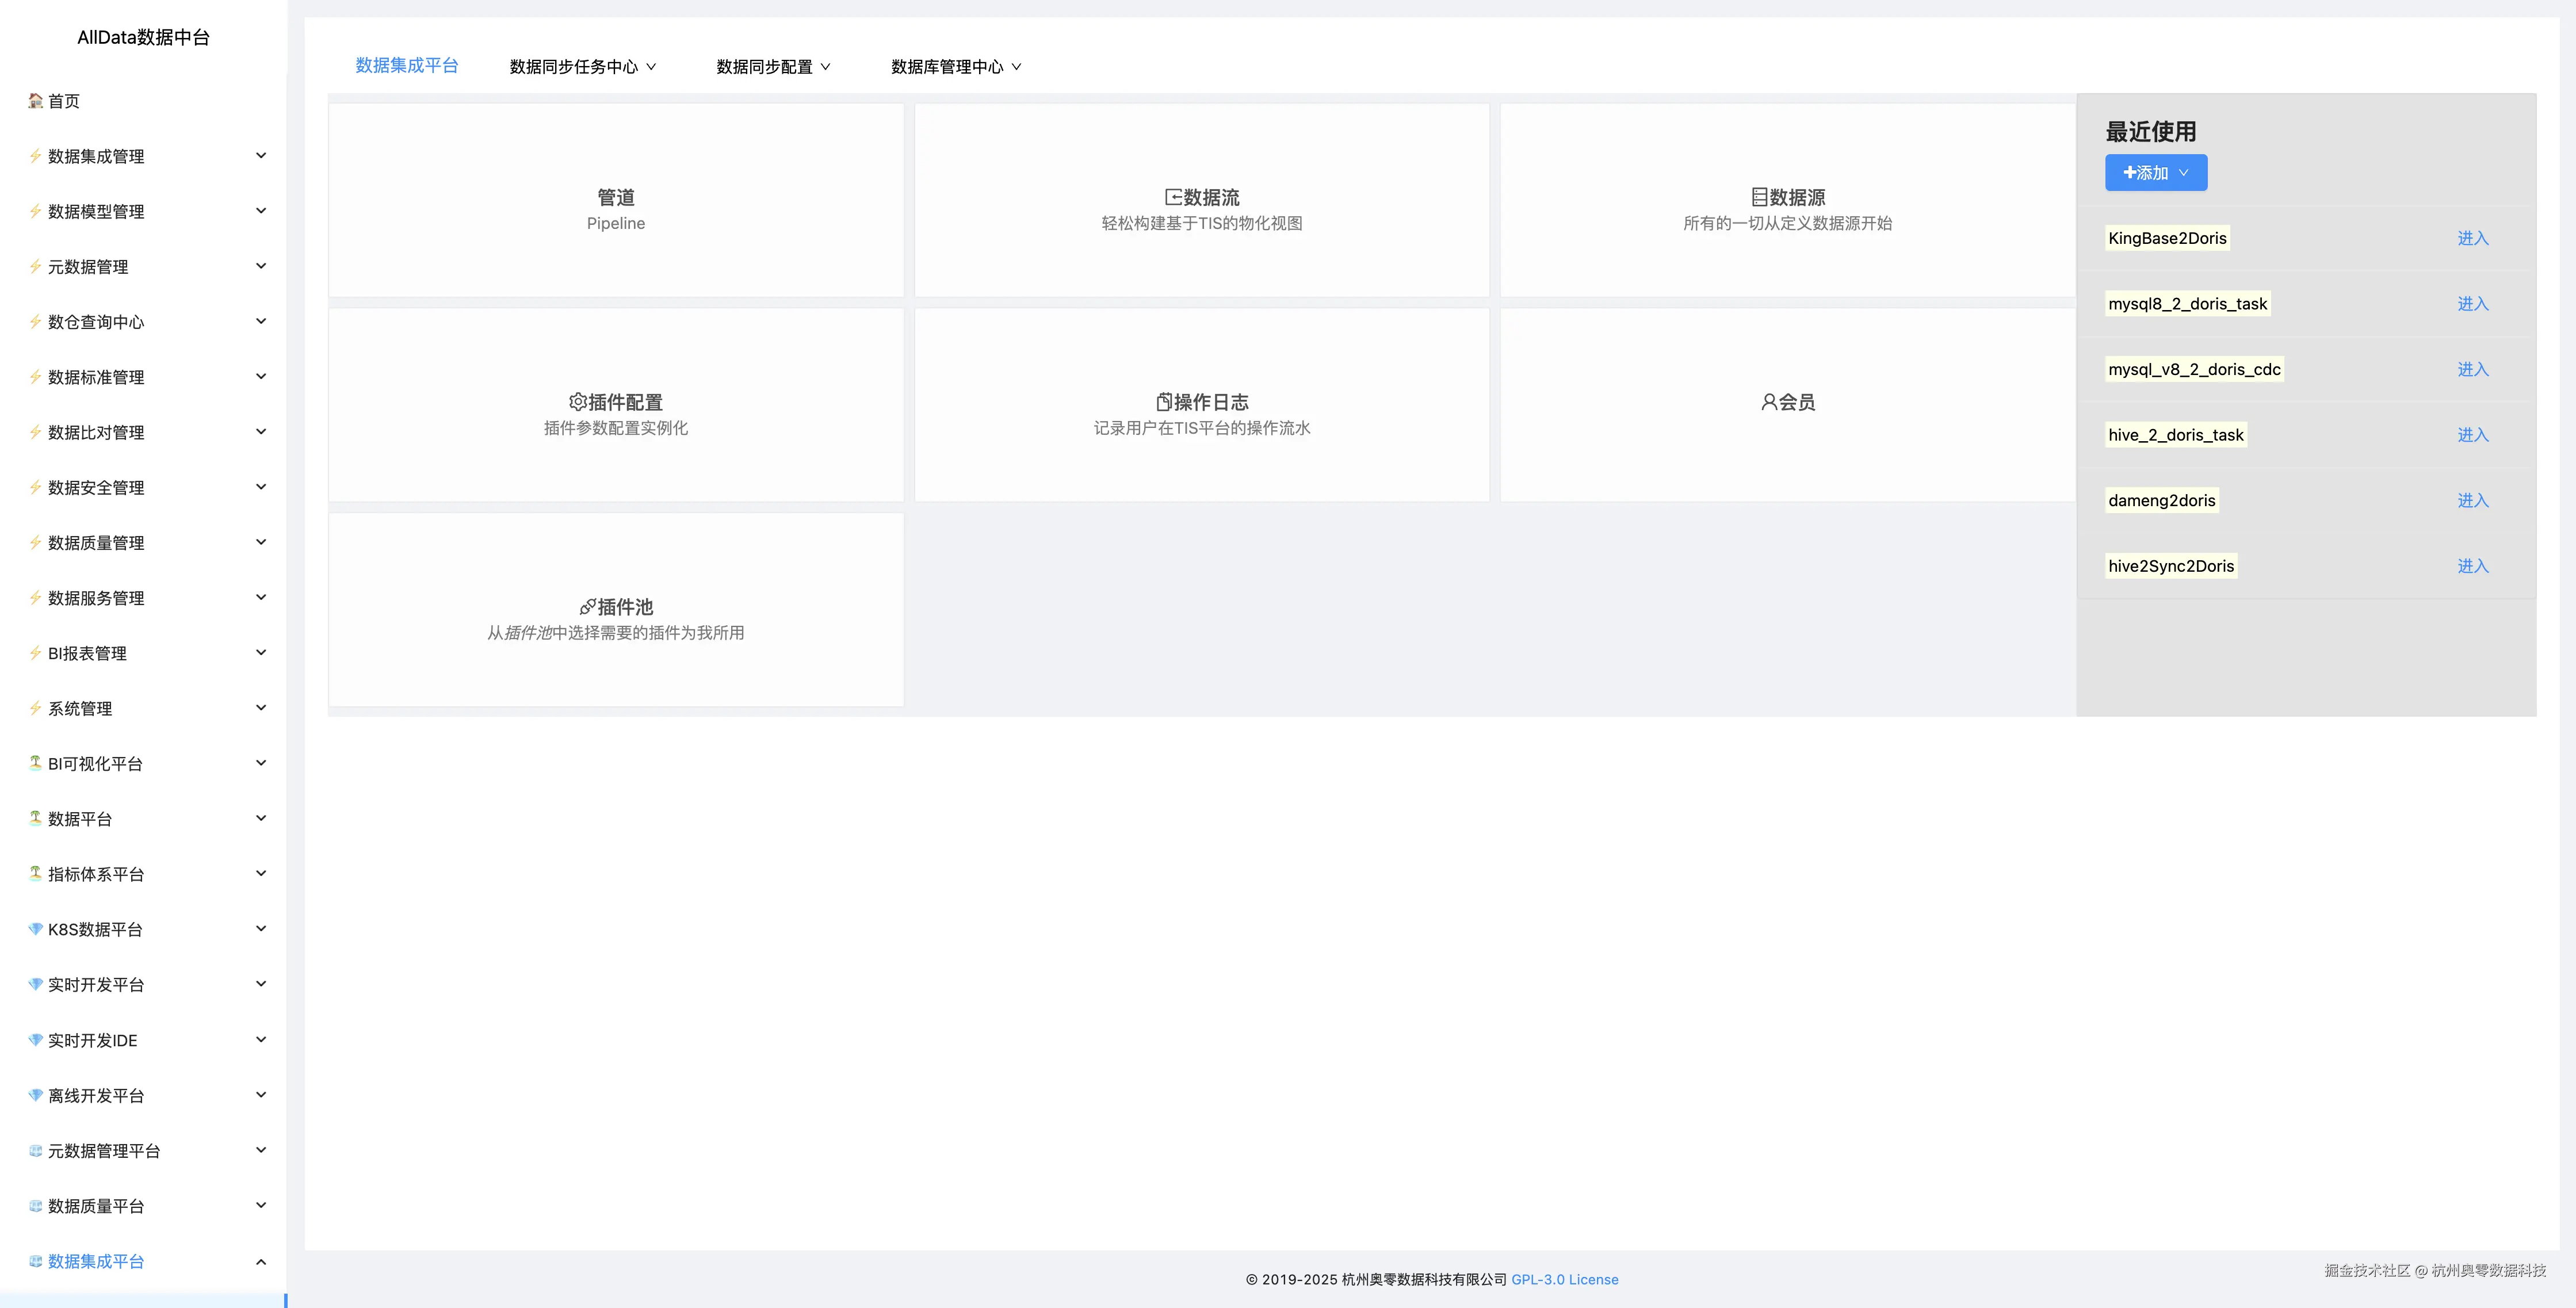The height and width of the screenshot is (1308, 2576).
Task: Click 进入 next to KingBase2Doris
Action: pyautogui.click(x=2473, y=238)
